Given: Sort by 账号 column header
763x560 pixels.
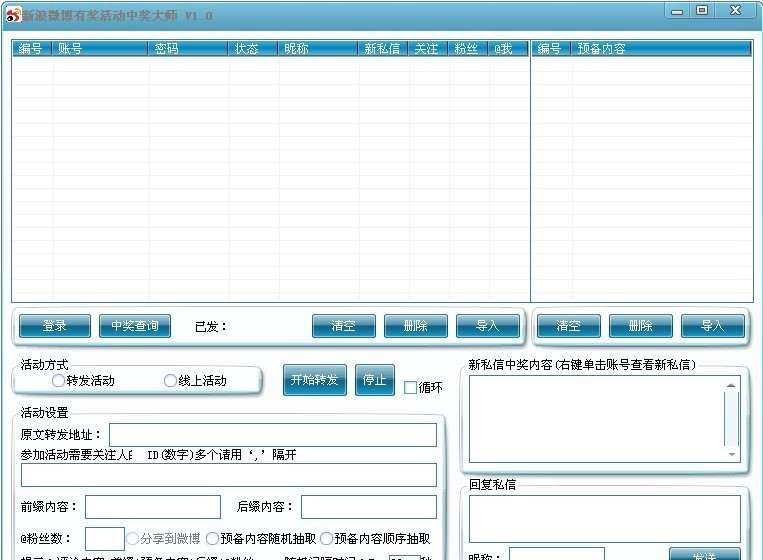Looking at the screenshot, I should pyautogui.click(x=99, y=49).
